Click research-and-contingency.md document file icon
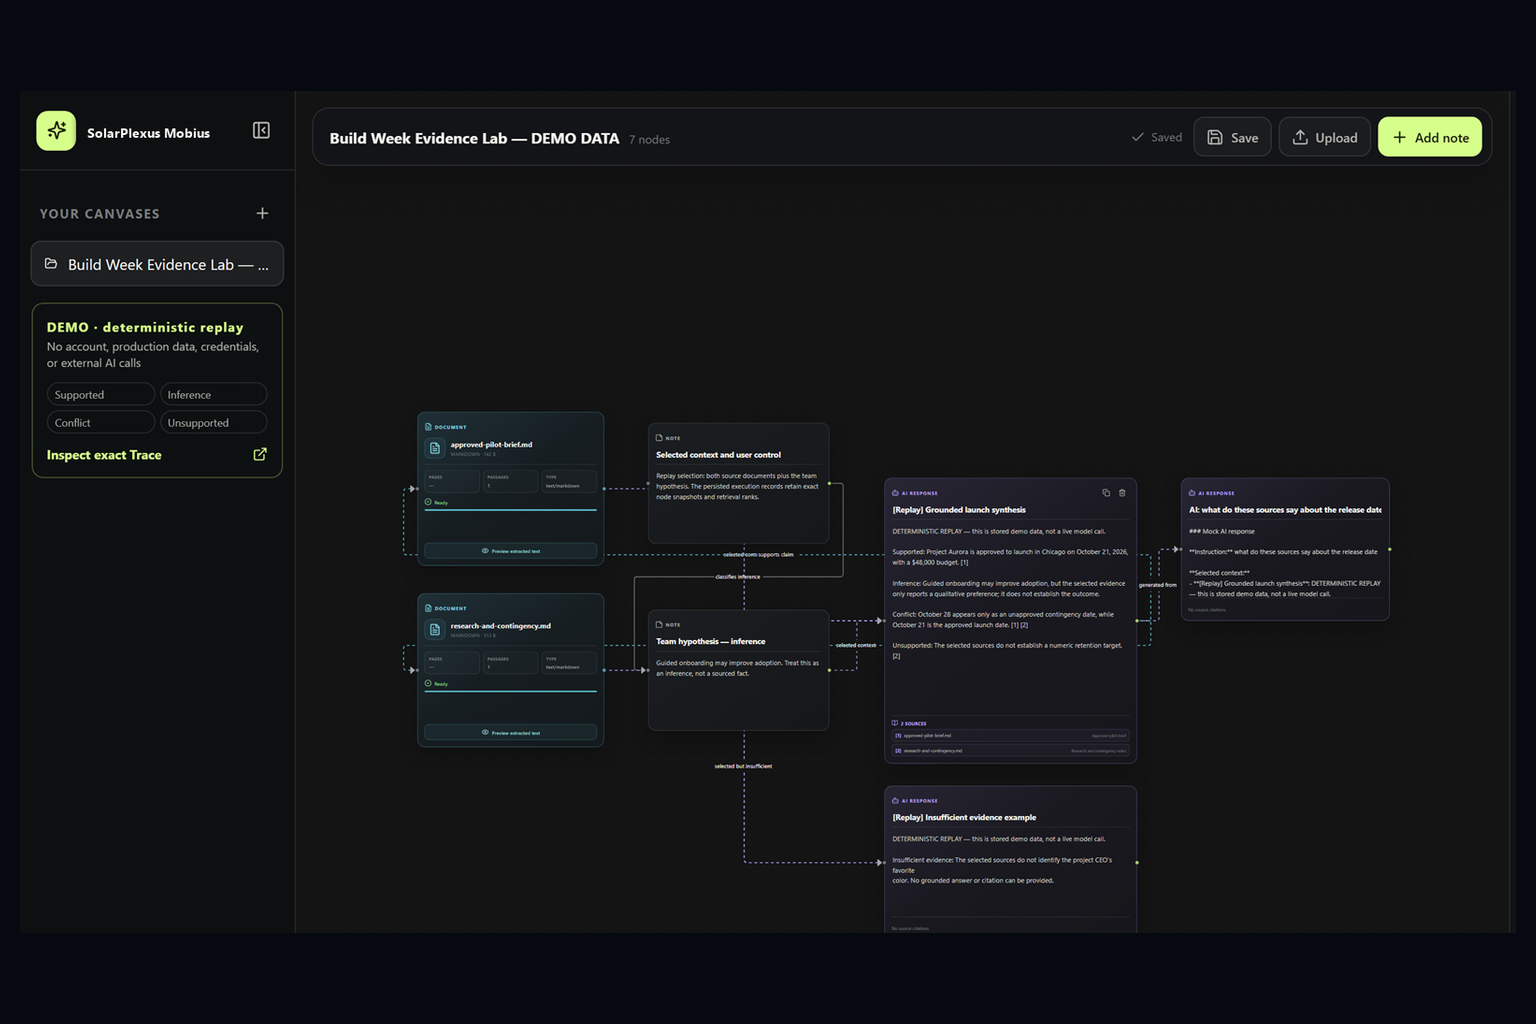1536x1024 pixels. [434, 630]
